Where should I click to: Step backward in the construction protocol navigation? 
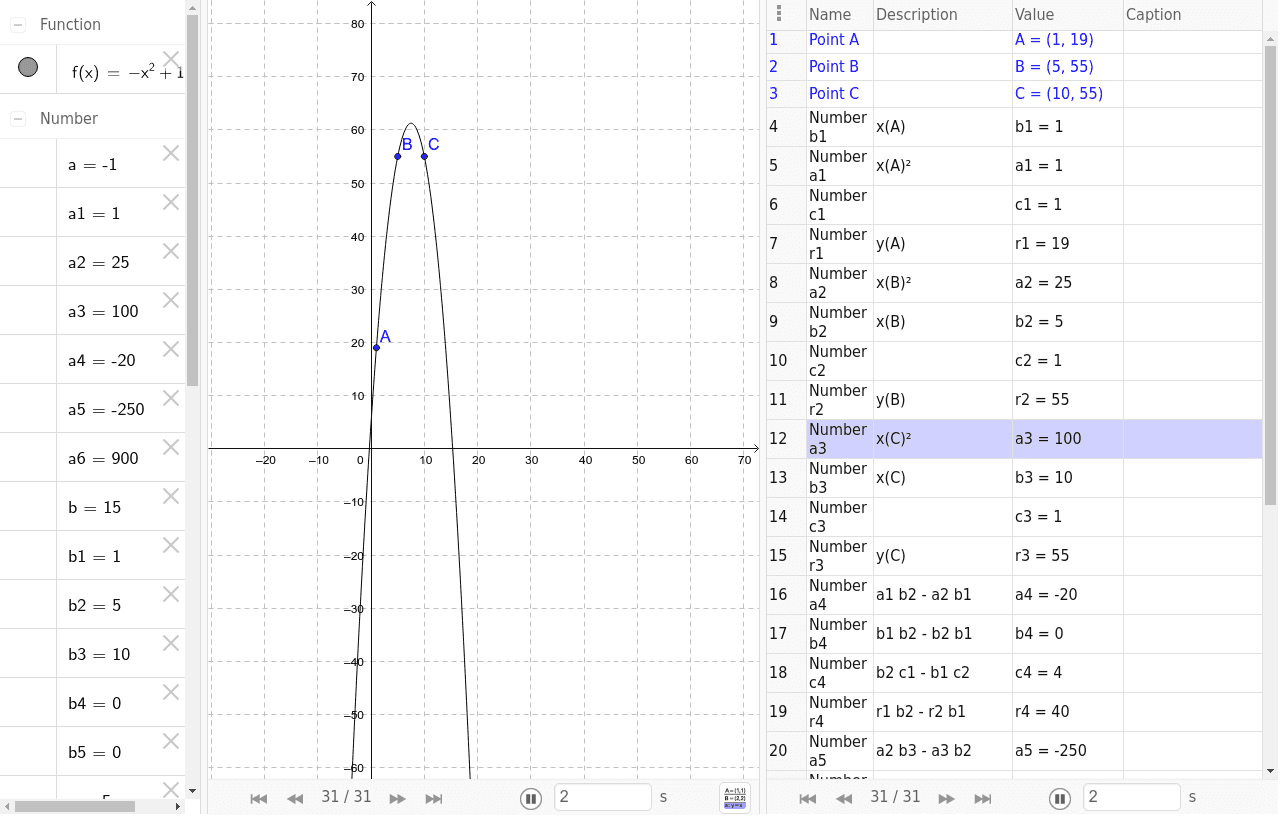pos(844,798)
